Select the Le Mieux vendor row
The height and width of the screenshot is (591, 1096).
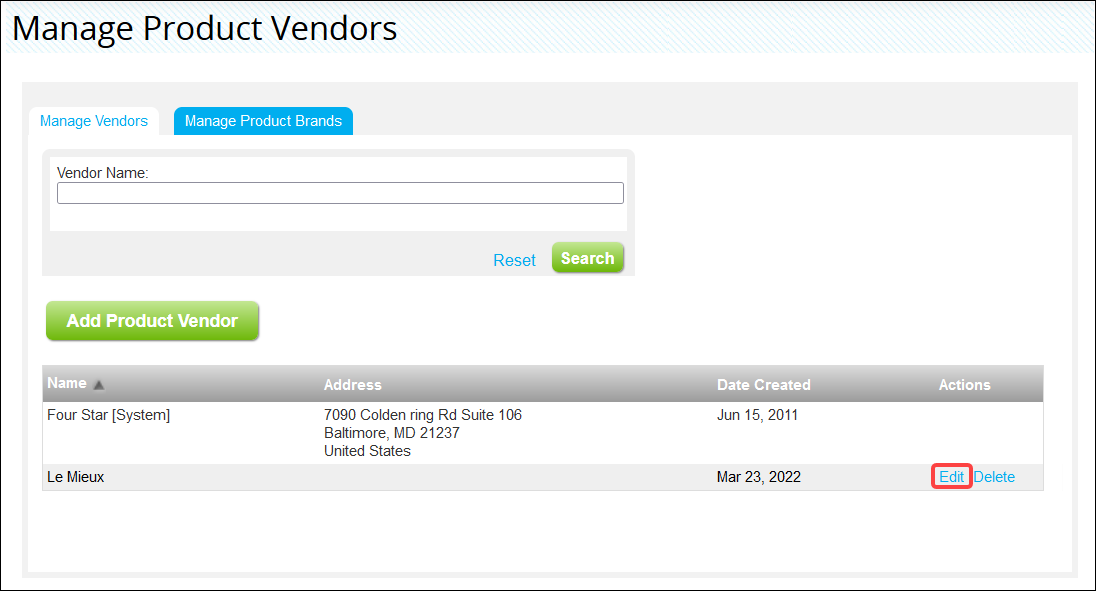pos(400,476)
